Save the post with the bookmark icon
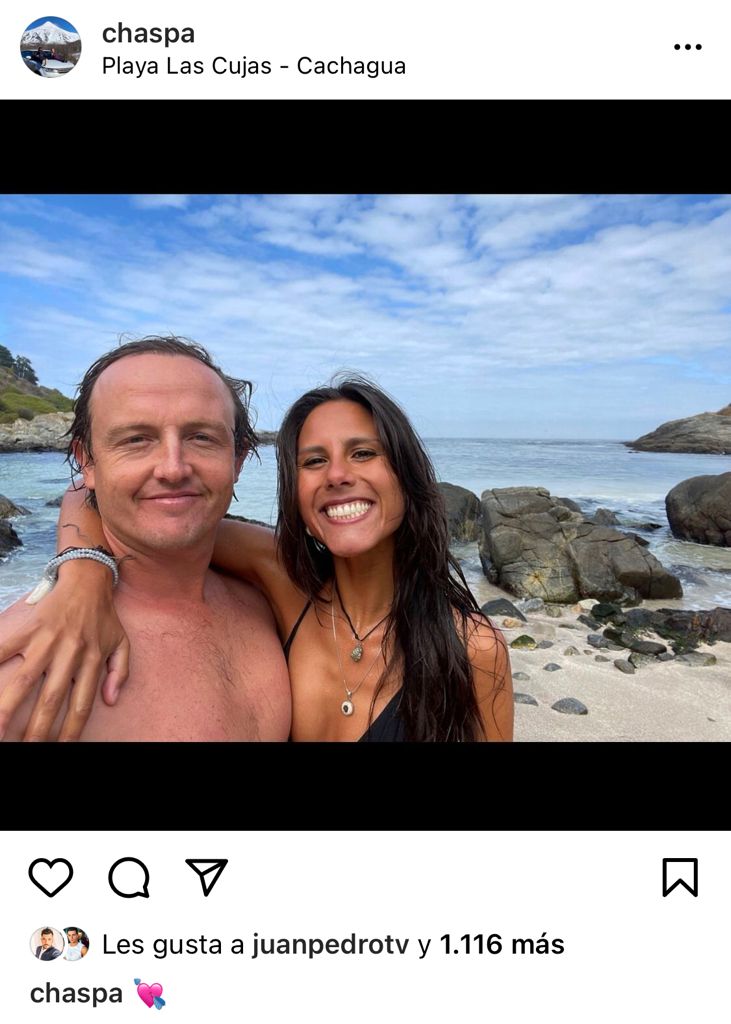731x1024 pixels. tap(680, 877)
